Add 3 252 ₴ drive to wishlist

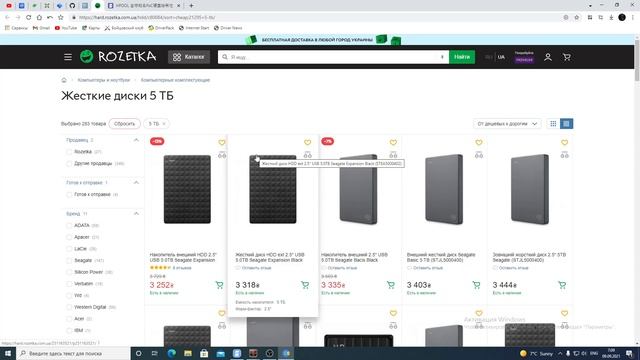coord(222,142)
